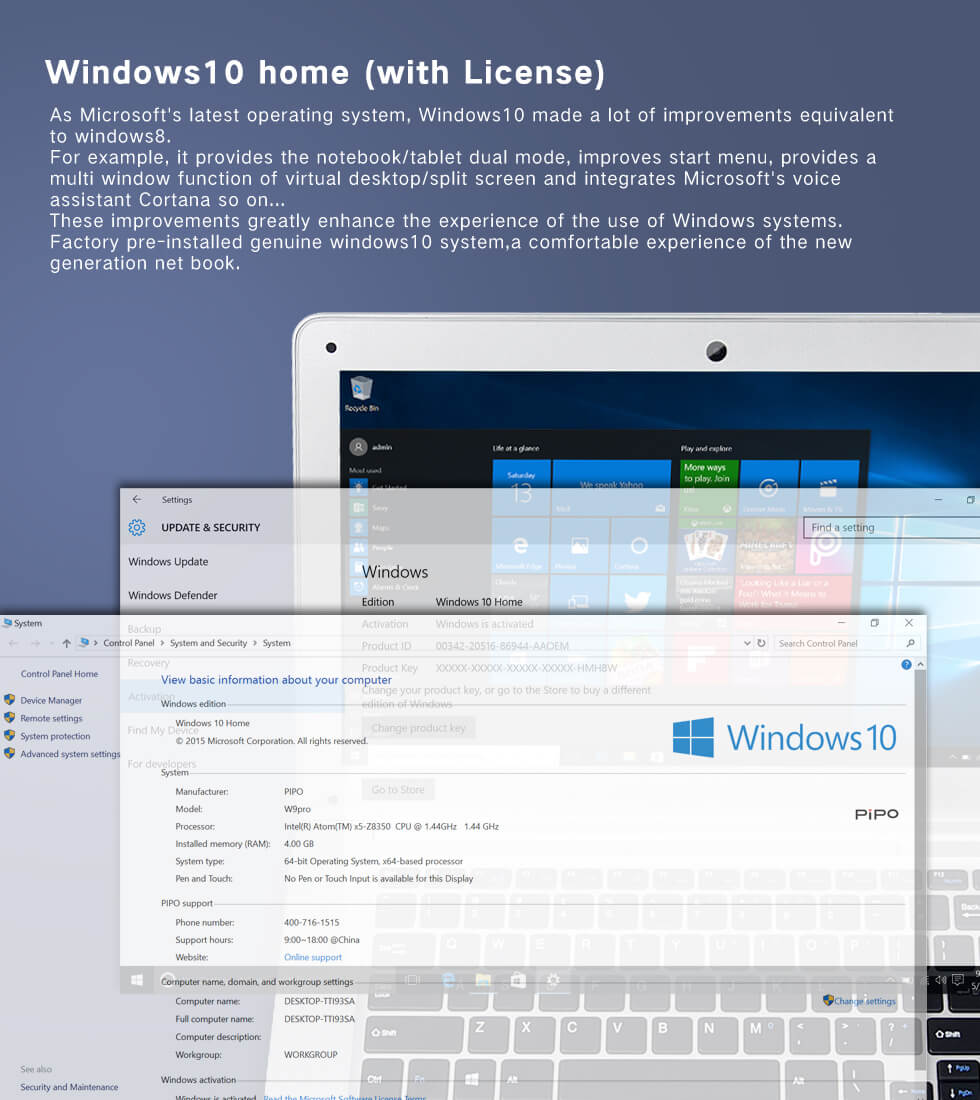Click the back arrow in Settings window
This screenshot has width=980, height=1100.
coord(137,499)
